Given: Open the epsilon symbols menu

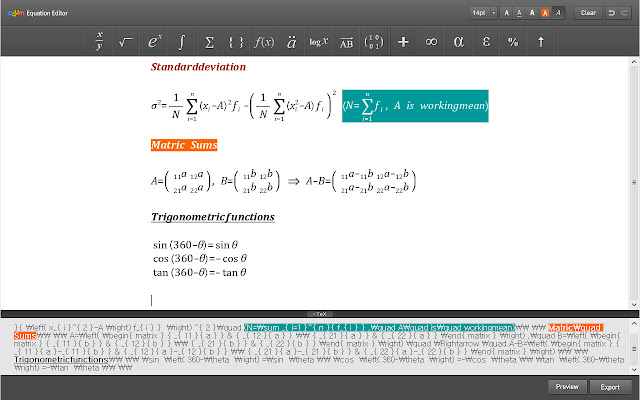Looking at the screenshot, I should (x=486, y=41).
